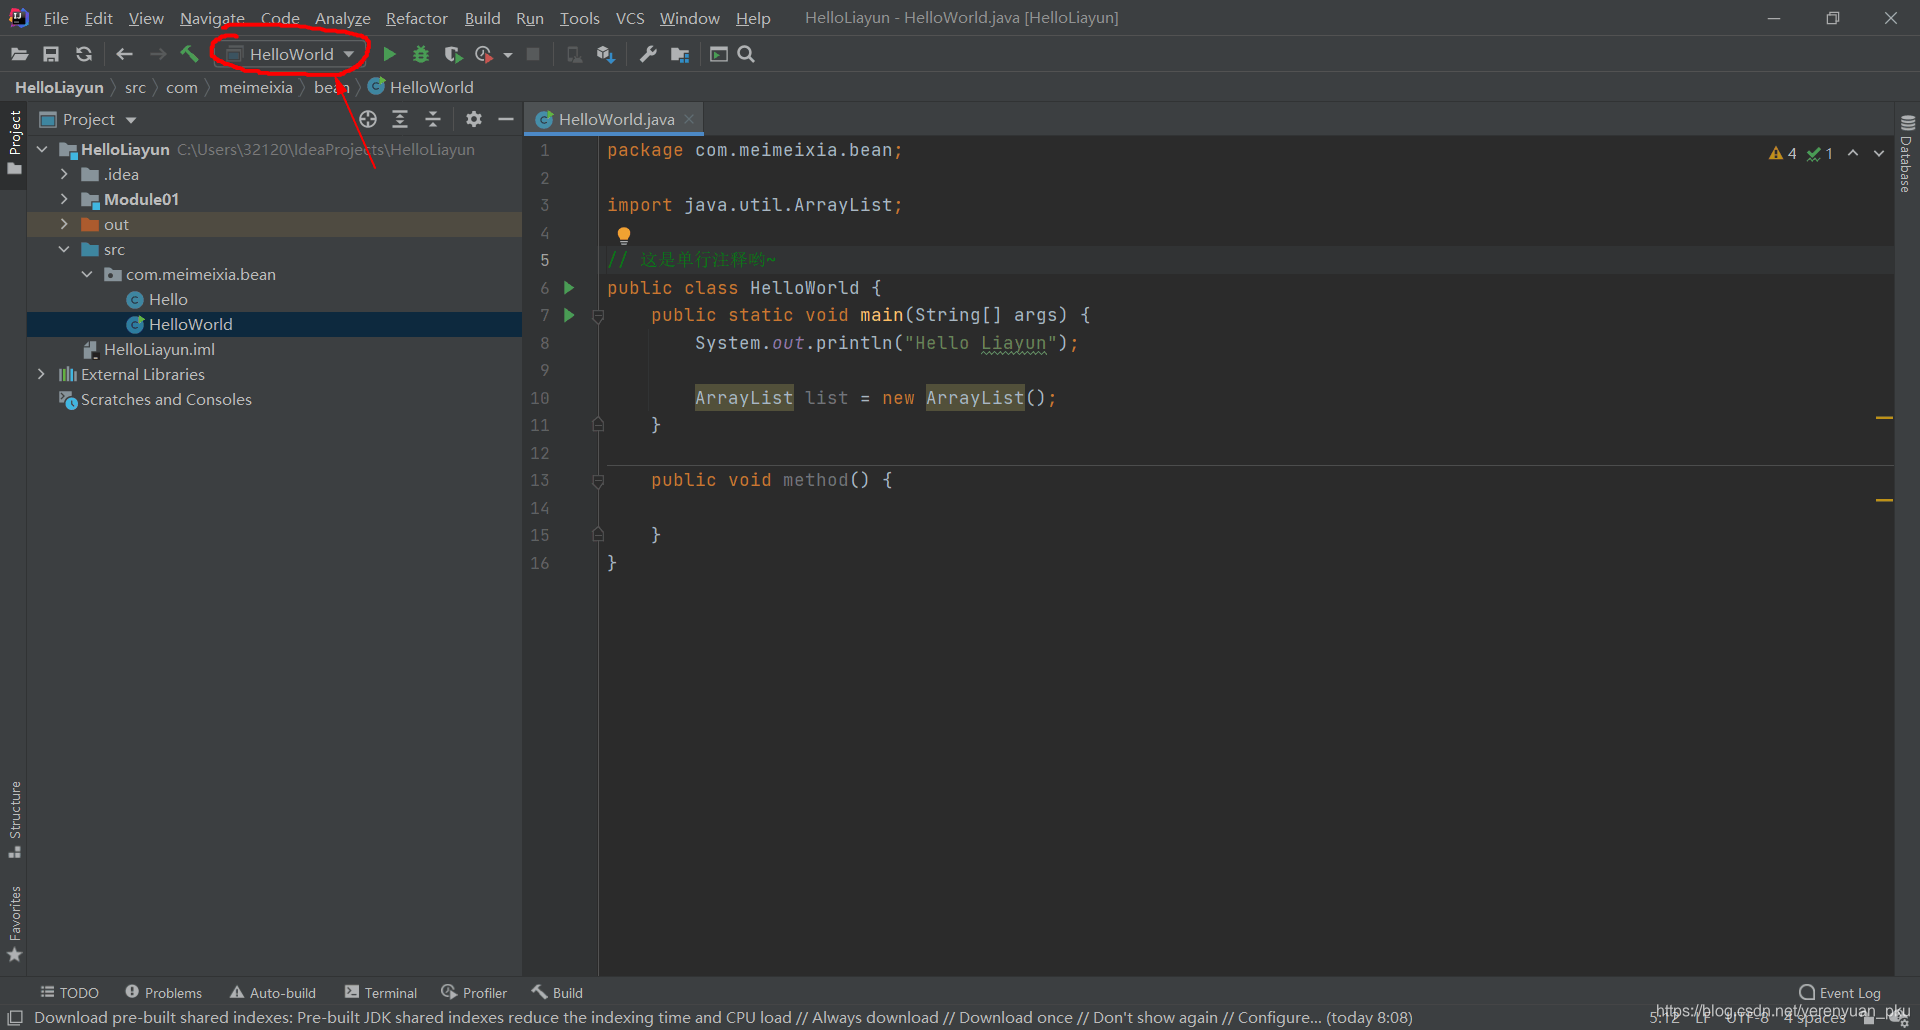1920x1030 pixels.
Task: Start debugging with the bug icon
Action: click(x=421, y=54)
